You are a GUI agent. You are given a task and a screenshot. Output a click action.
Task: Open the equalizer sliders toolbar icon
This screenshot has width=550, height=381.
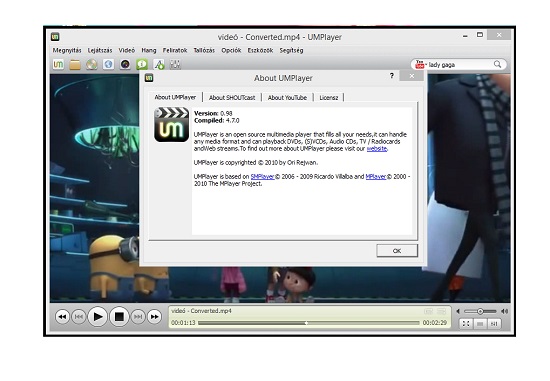click(x=175, y=65)
